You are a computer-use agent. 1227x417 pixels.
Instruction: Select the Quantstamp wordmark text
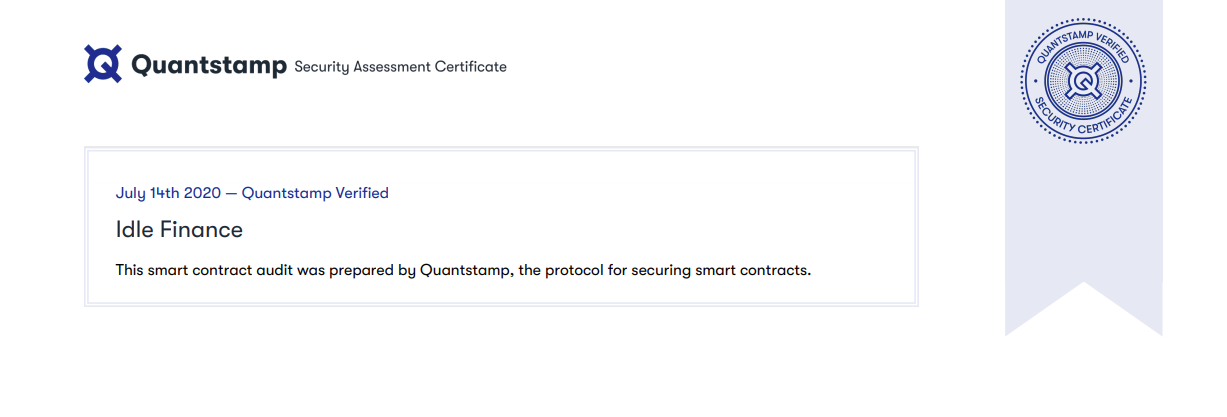pyautogui.click(x=209, y=65)
